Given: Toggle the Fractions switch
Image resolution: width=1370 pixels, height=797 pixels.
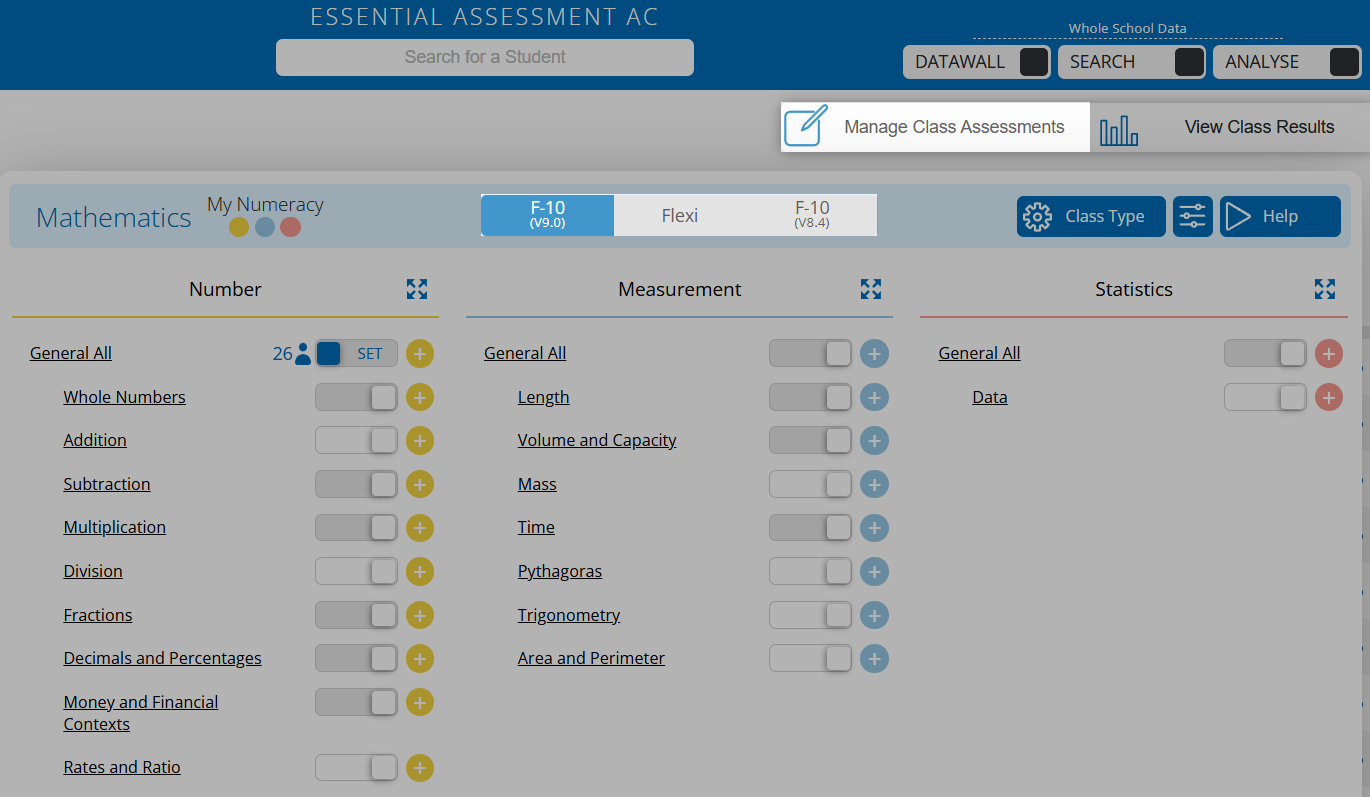Looking at the screenshot, I should click(x=356, y=615).
